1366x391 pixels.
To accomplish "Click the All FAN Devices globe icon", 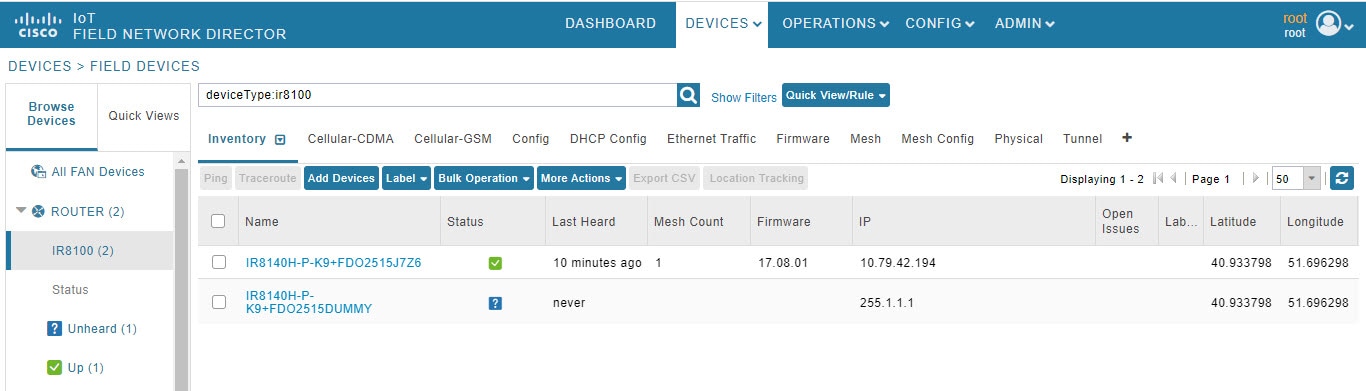I will (x=38, y=172).
